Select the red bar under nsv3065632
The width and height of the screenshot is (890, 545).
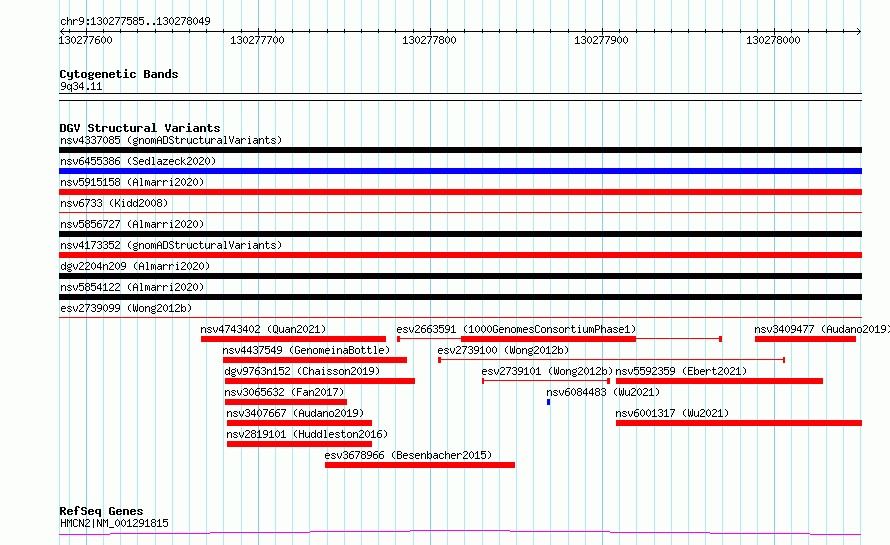[286, 402]
